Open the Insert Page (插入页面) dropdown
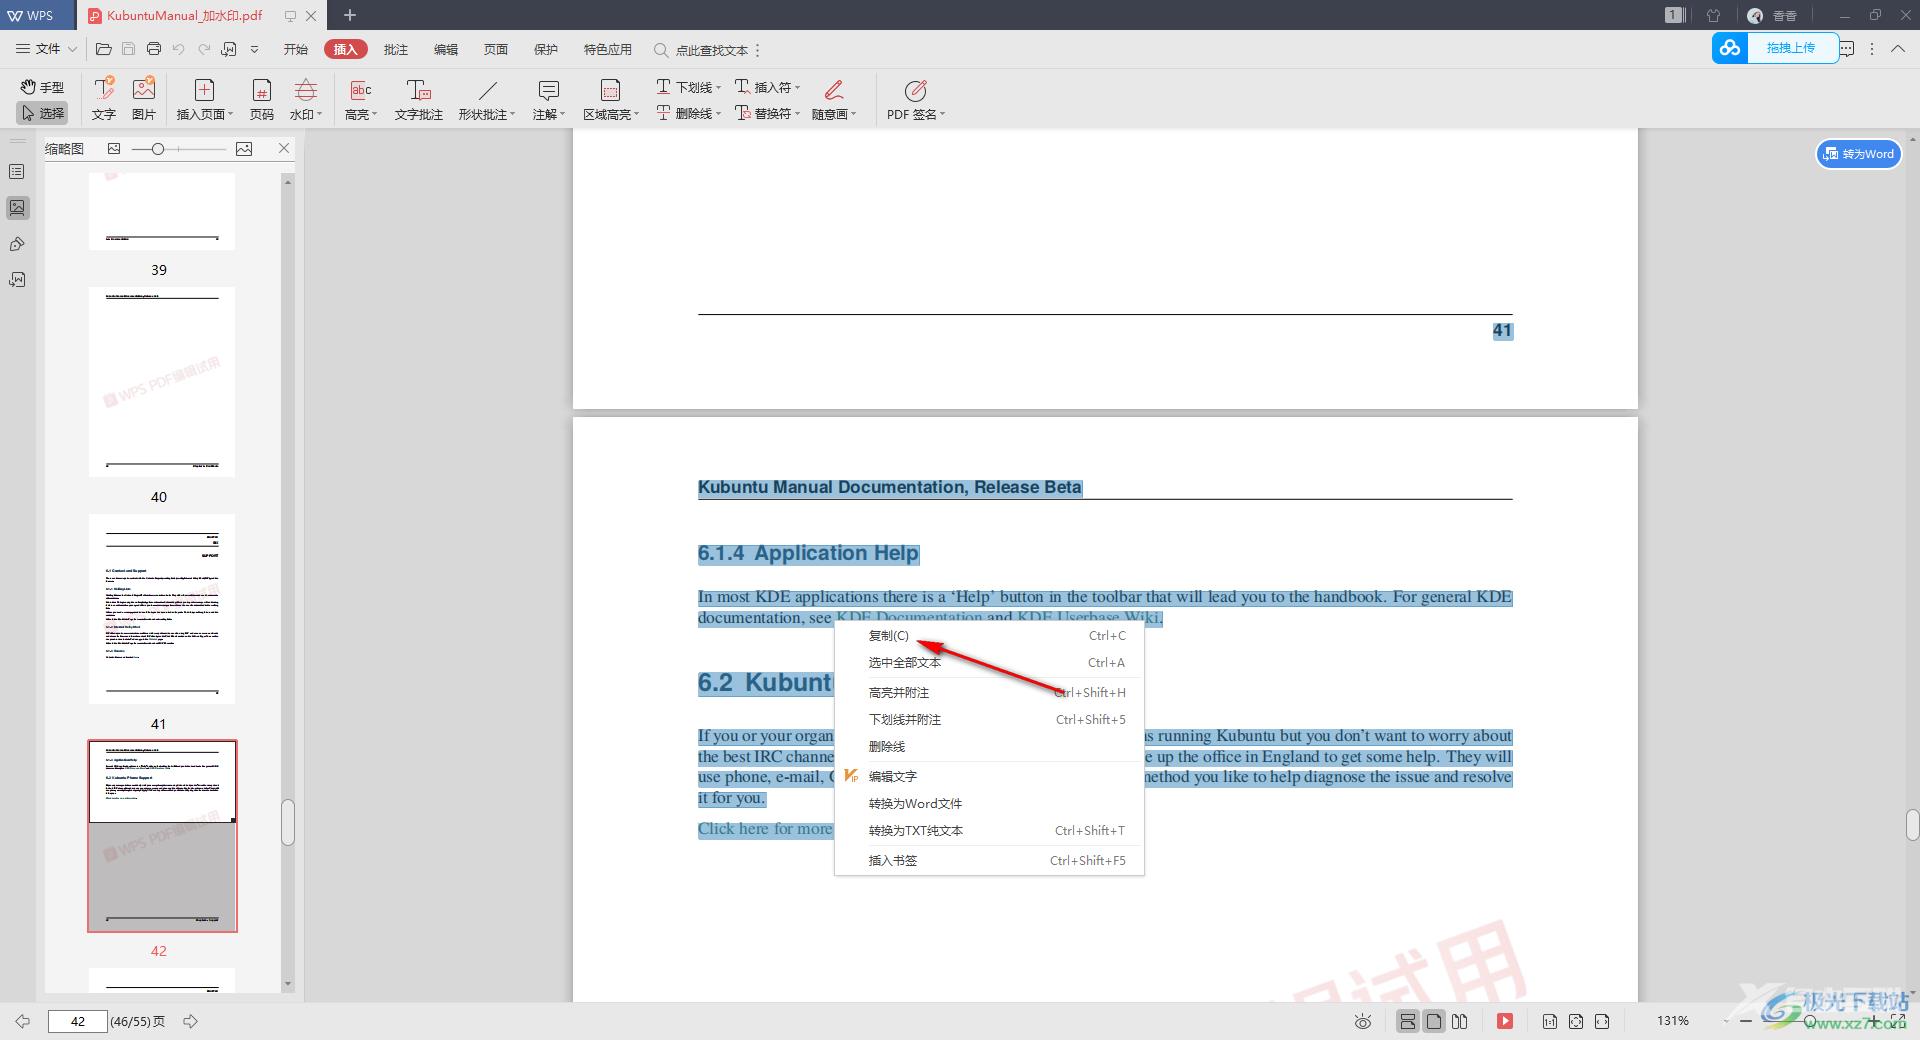This screenshot has height=1040, width=1920. pos(205,99)
